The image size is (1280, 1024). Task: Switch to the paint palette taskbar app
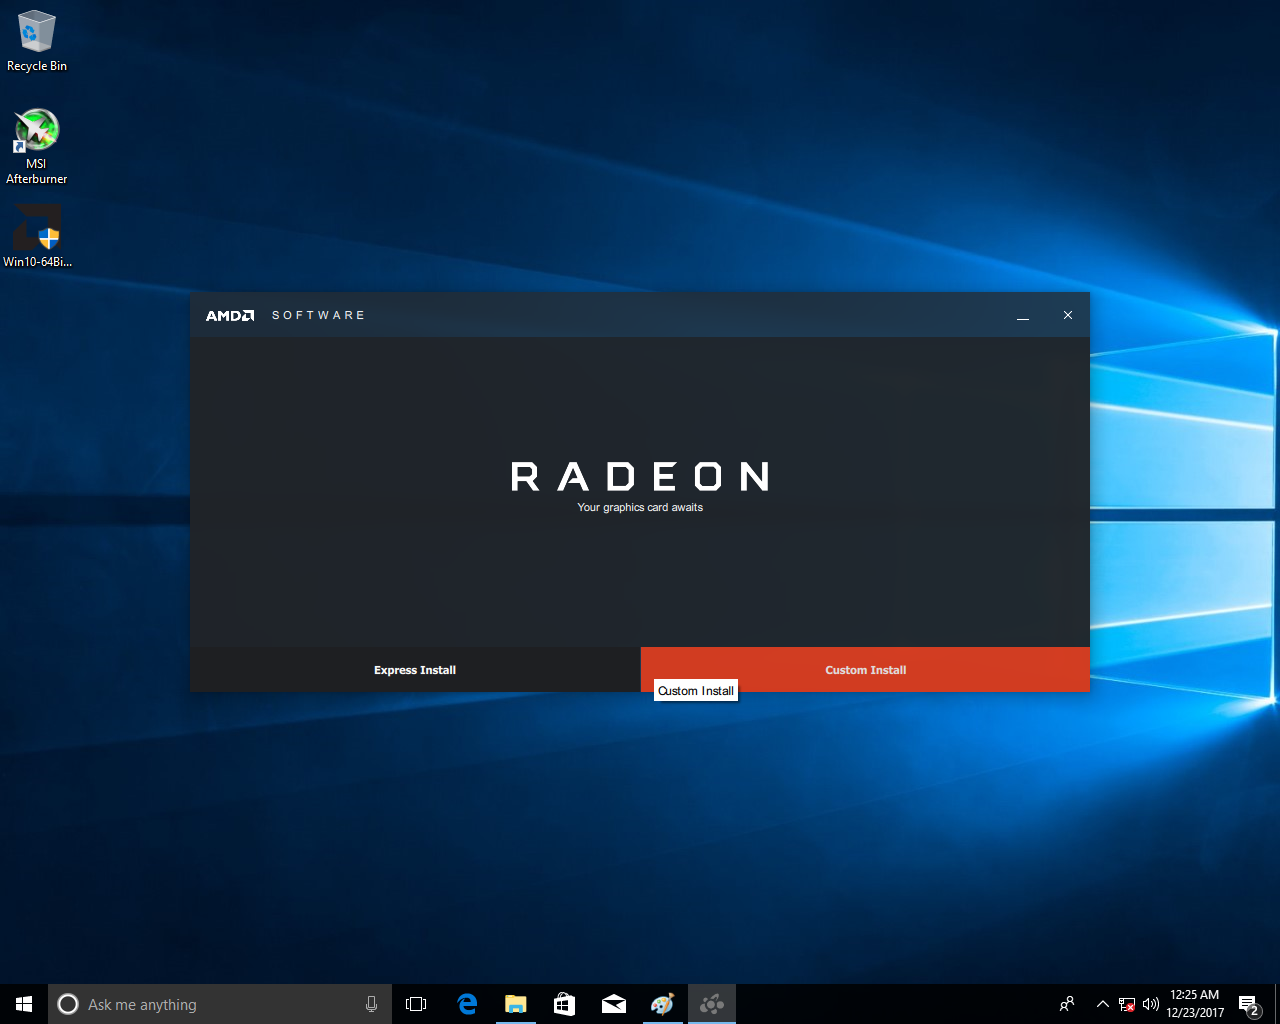coord(662,1004)
